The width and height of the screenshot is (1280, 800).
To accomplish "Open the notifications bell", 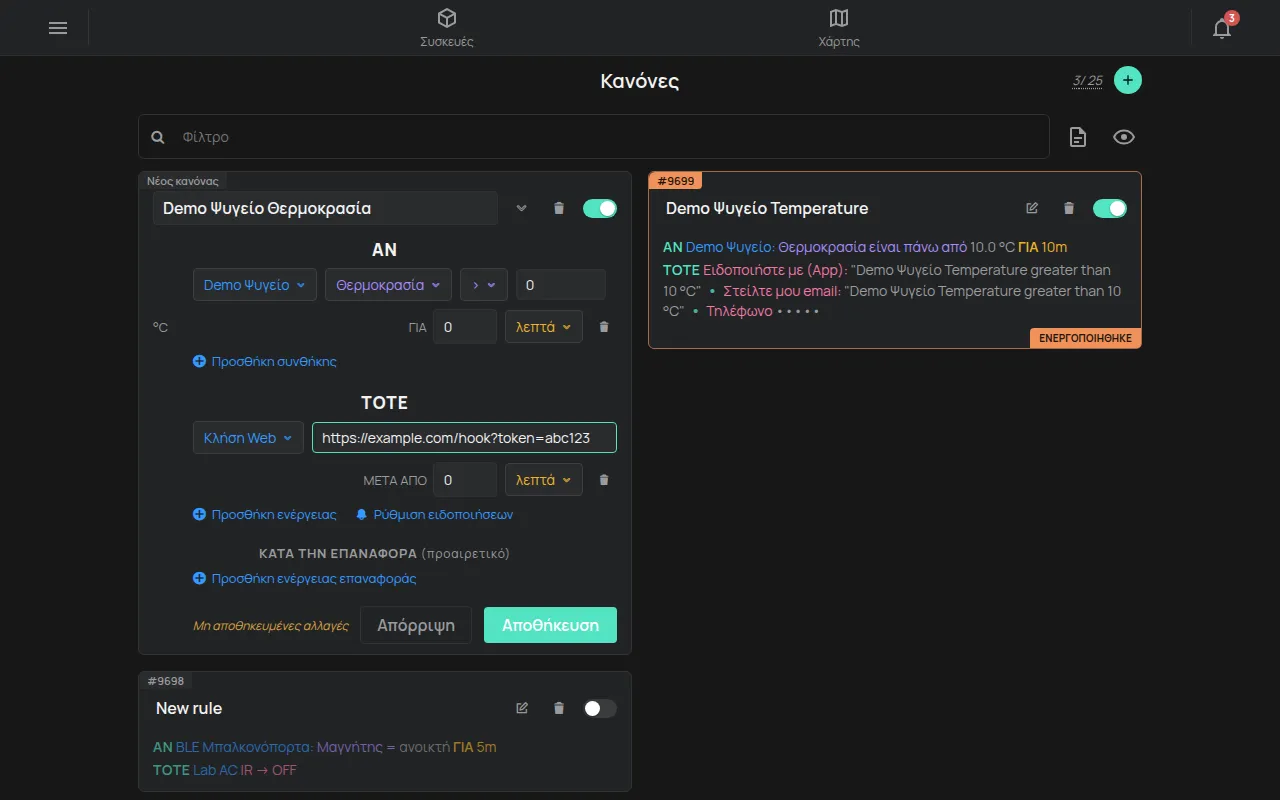I will [1222, 28].
